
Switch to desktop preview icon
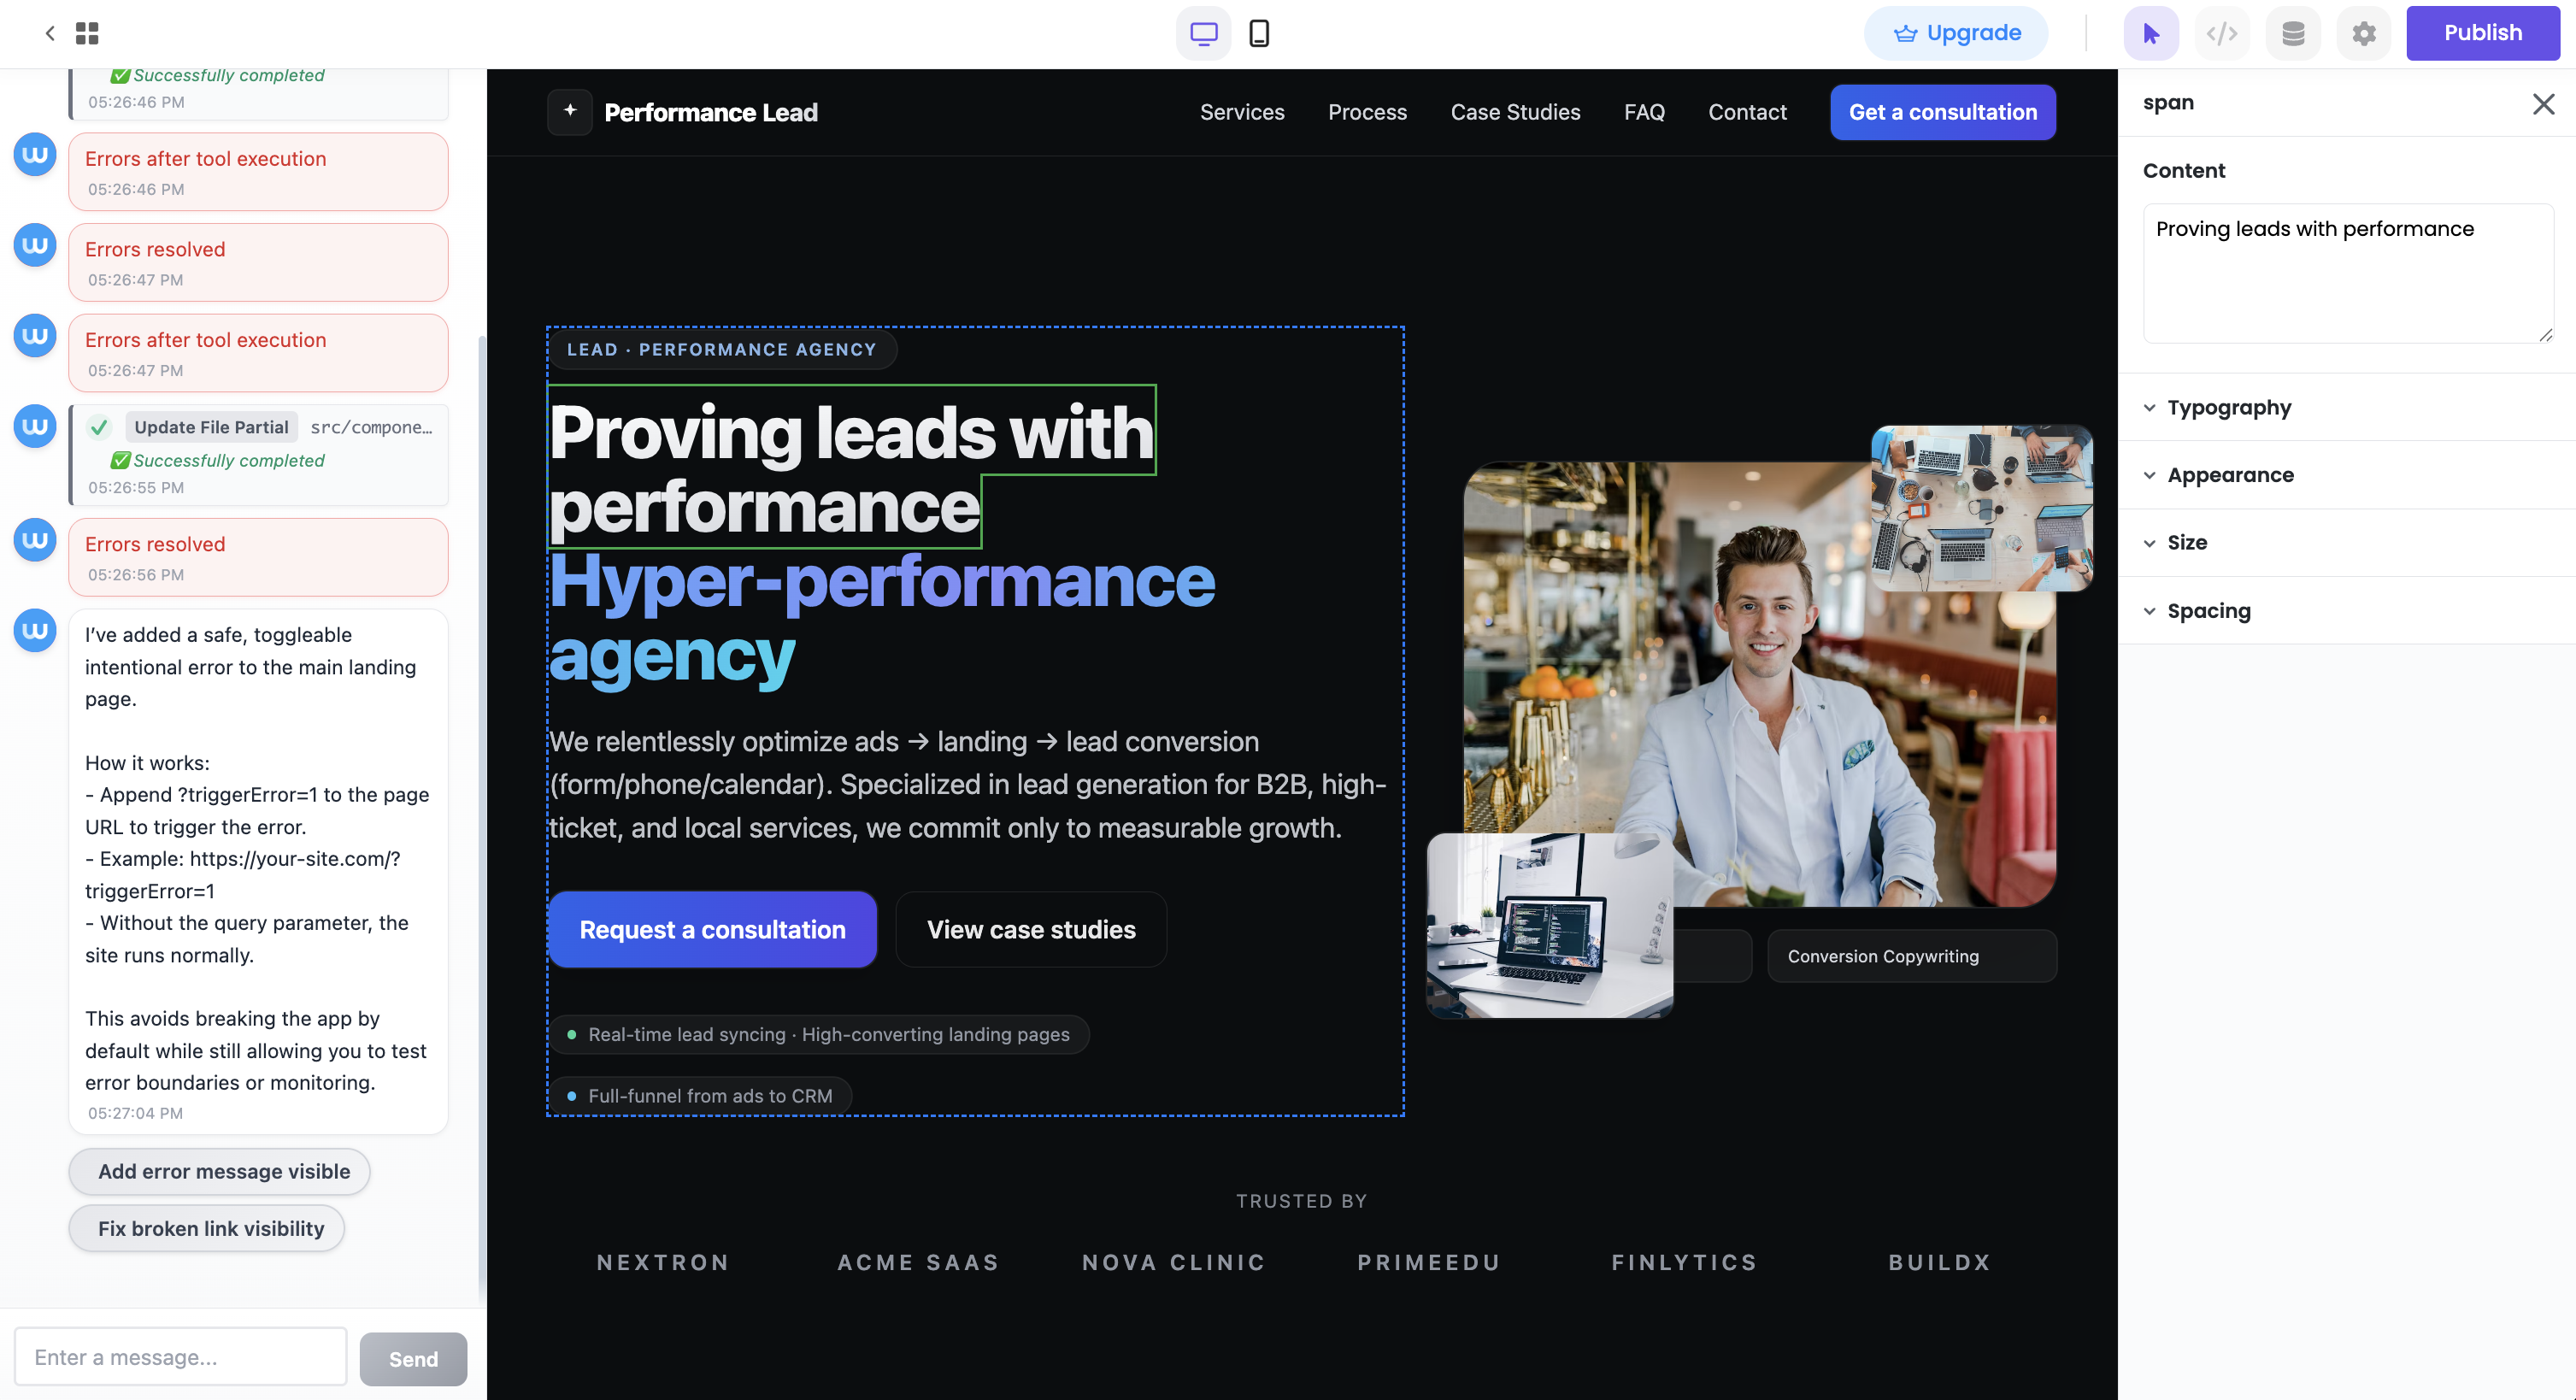pyautogui.click(x=1203, y=33)
